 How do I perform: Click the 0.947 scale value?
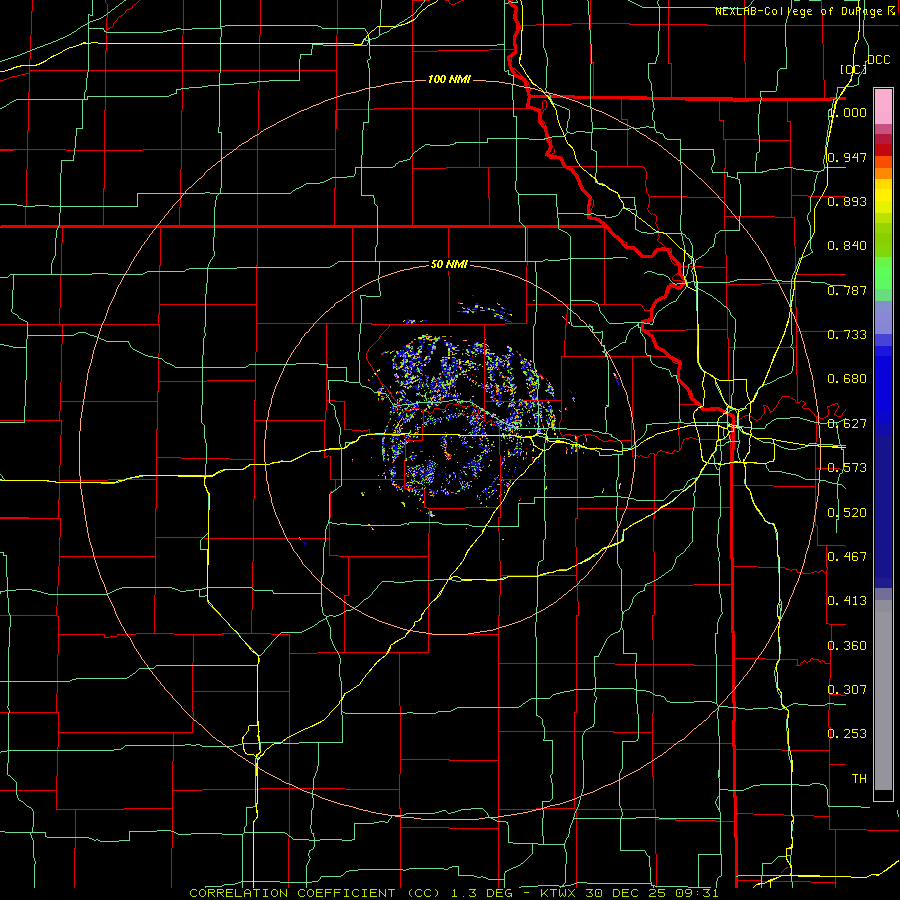[x=847, y=157]
